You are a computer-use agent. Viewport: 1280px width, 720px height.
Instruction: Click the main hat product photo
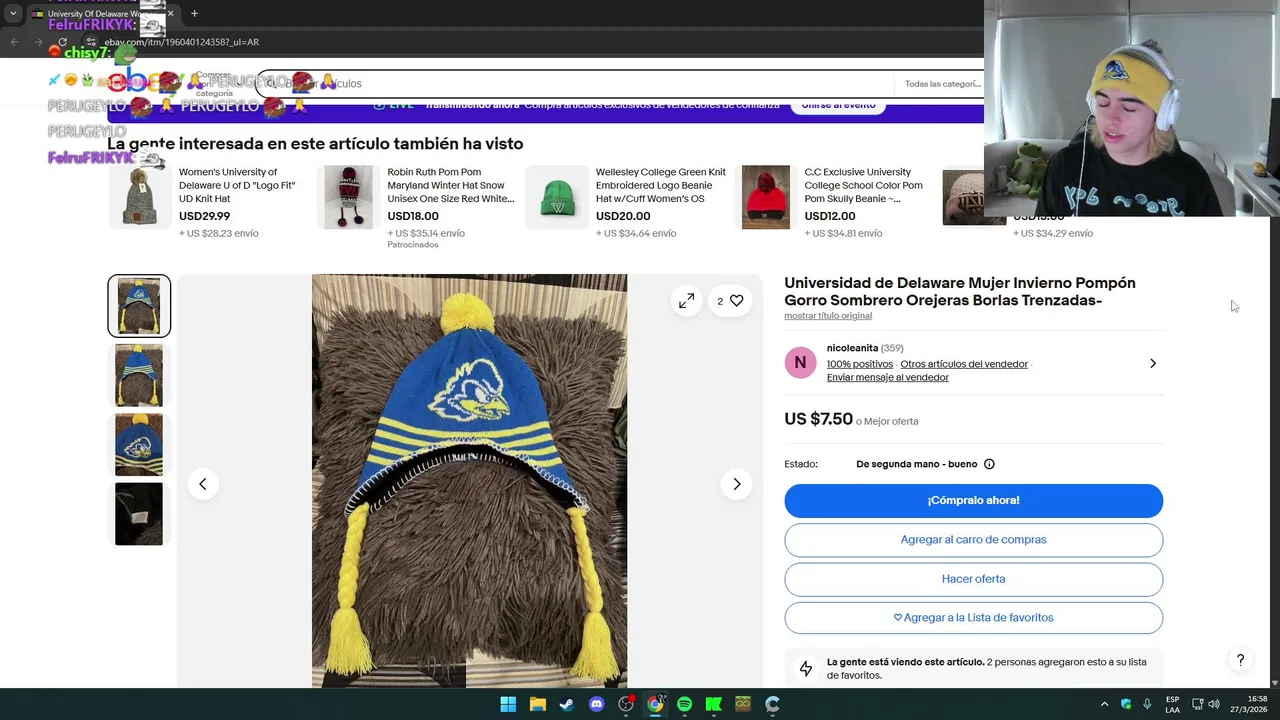(469, 481)
